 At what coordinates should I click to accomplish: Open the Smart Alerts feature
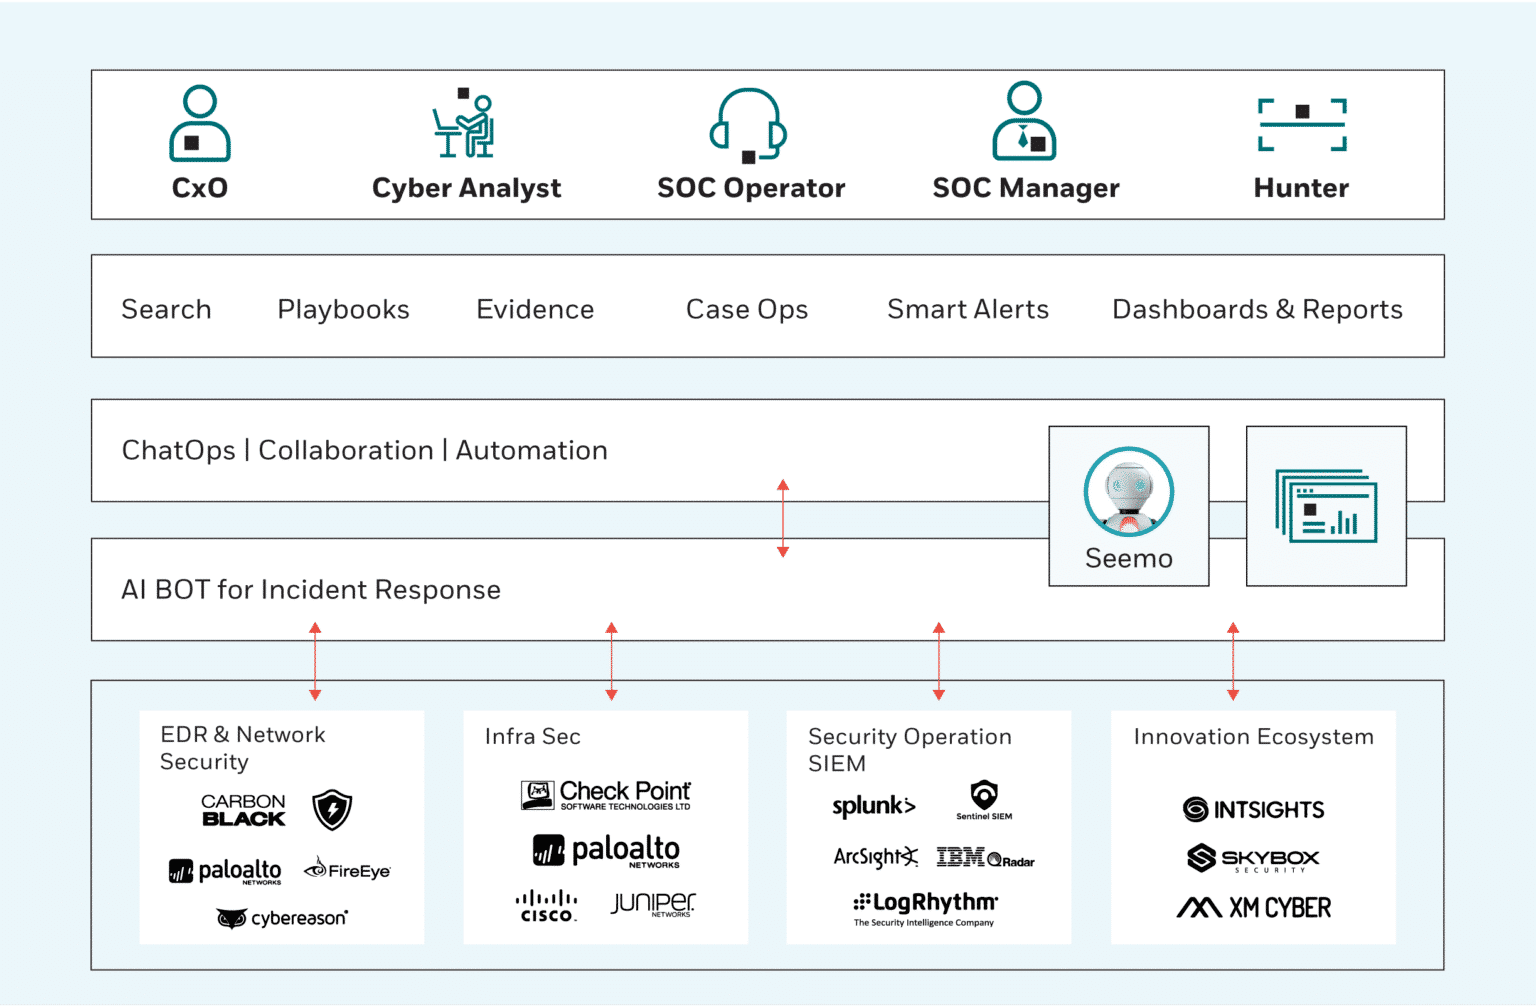pyautogui.click(x=966, y=309)
